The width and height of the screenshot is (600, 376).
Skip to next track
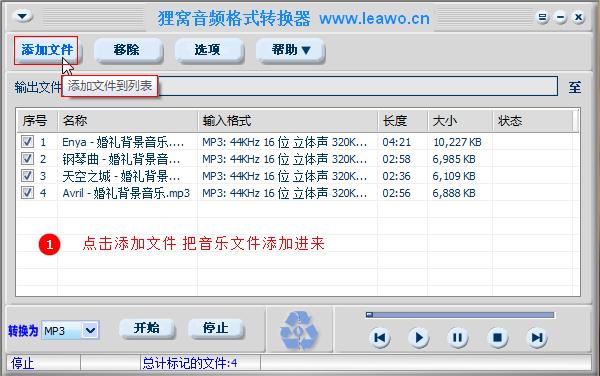click(537, 338)
